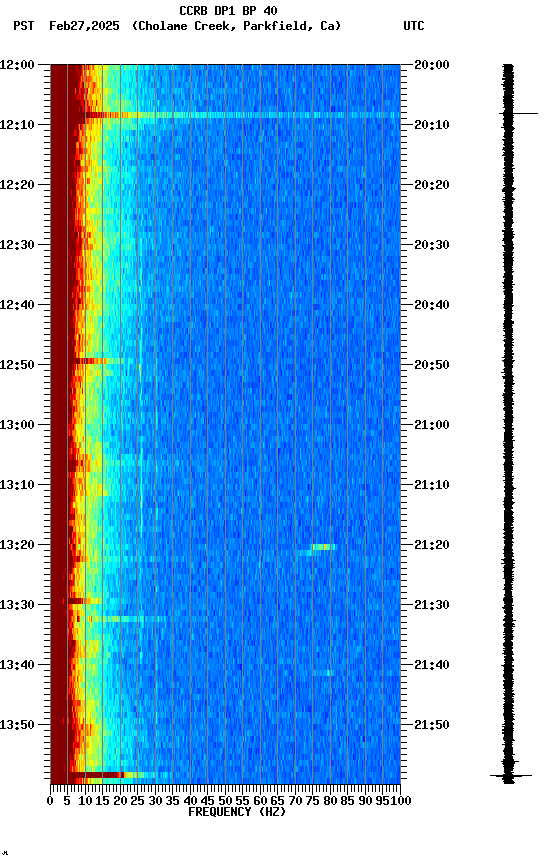Image resolution: width=552 pixels, height=864 pixels.
Task: Click the PST time label 13:10
Action: [17, 485]
